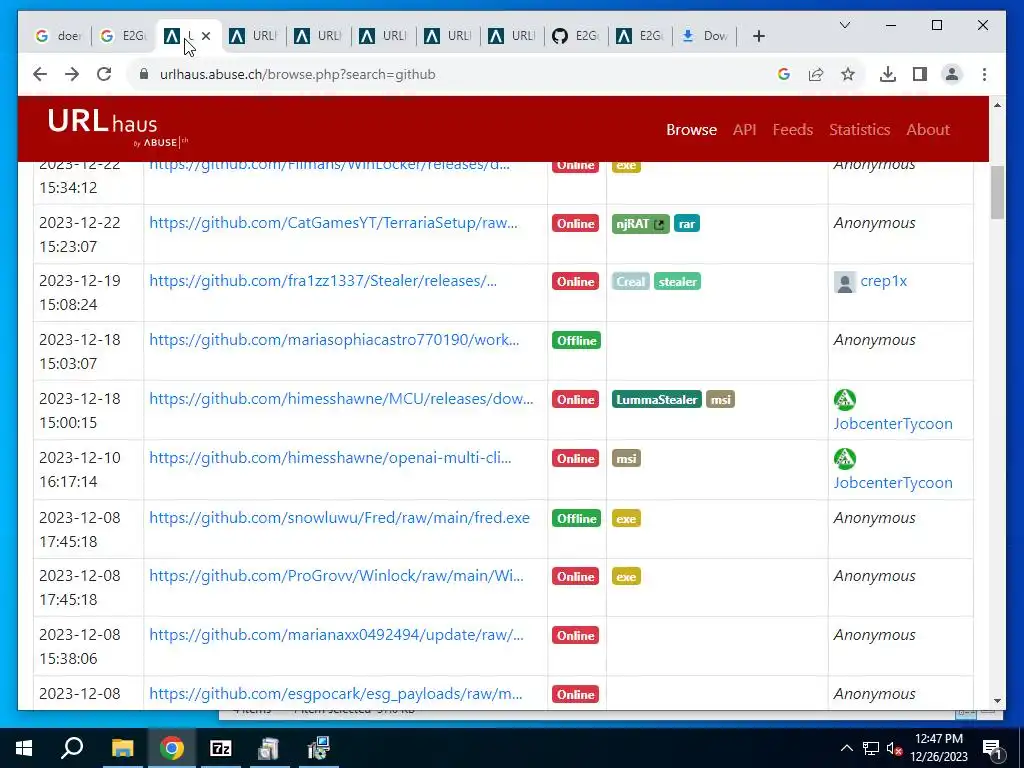Click the Chrome taskbar icon
The height and width of the screenshot is (768, 1024).
172,748
